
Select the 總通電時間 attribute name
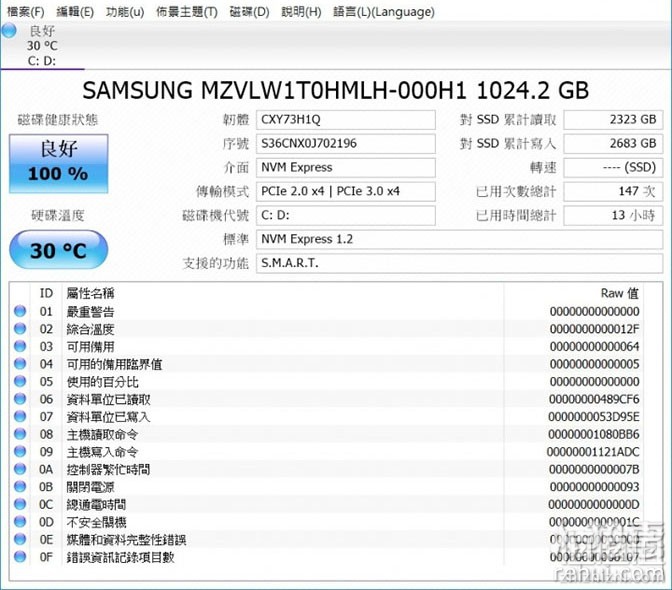pos(96,505)
